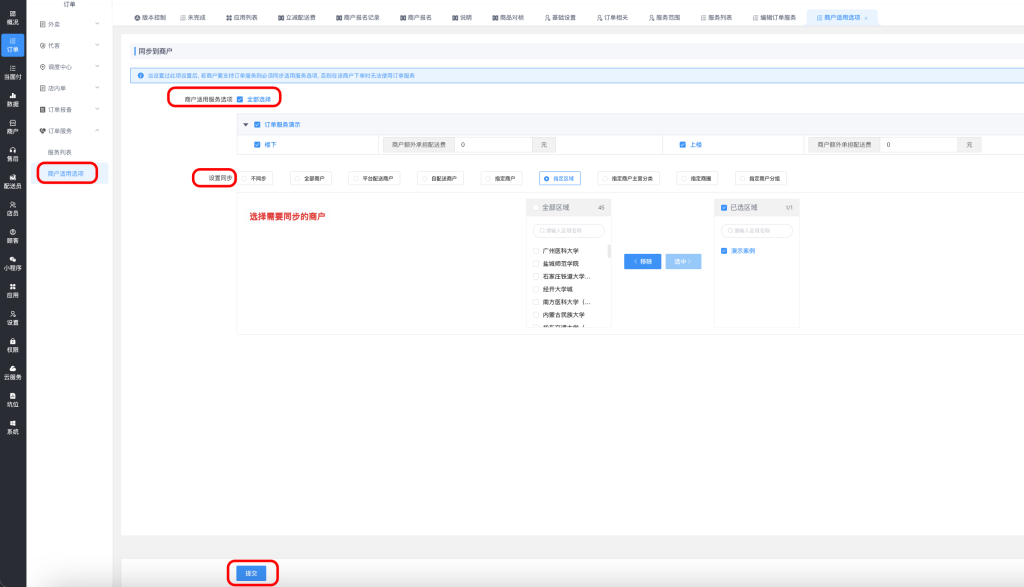Viewport: 1024px width, 587px height.
Task: Toggle the 全部选择 select-all checkbox
Action: click(240, 99)
